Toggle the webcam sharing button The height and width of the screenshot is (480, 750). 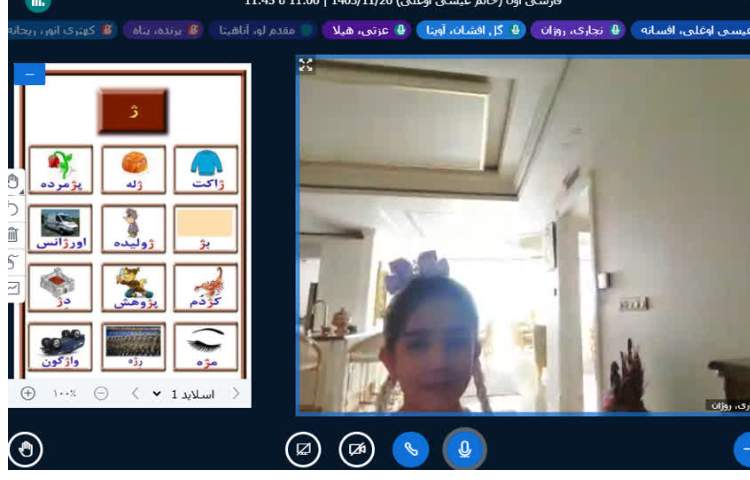(x=357, y=449)
